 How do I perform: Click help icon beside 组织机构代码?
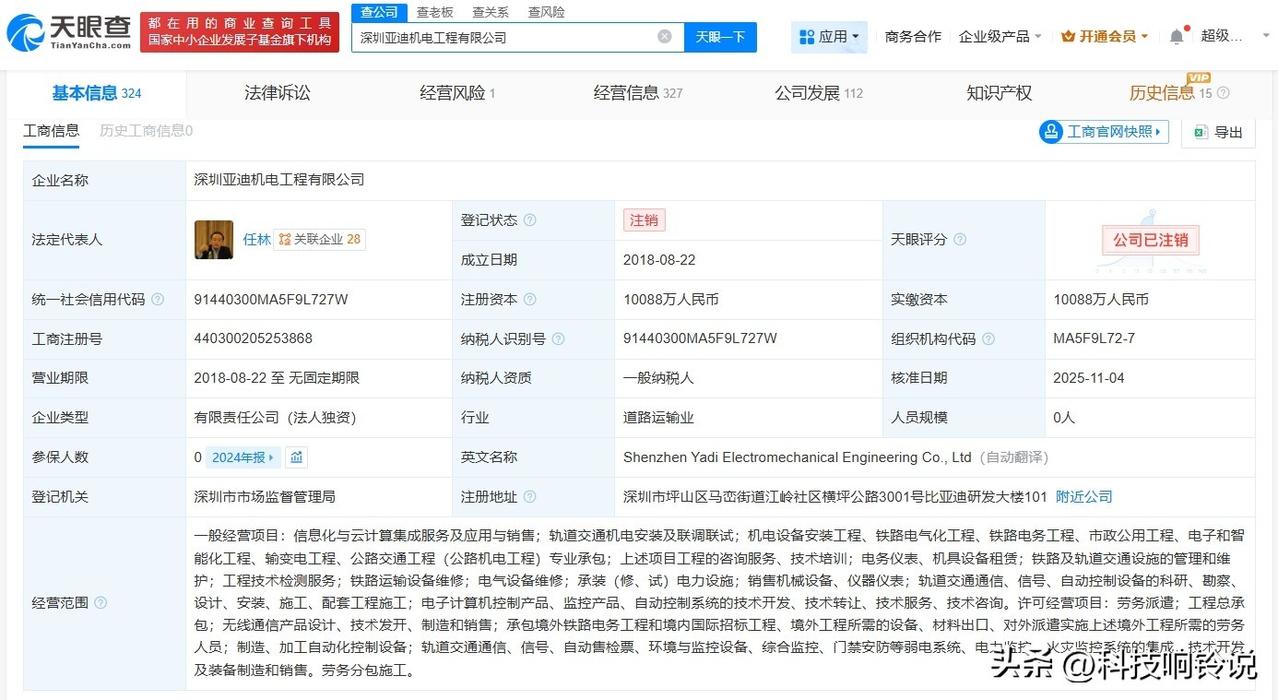point(988,339)
